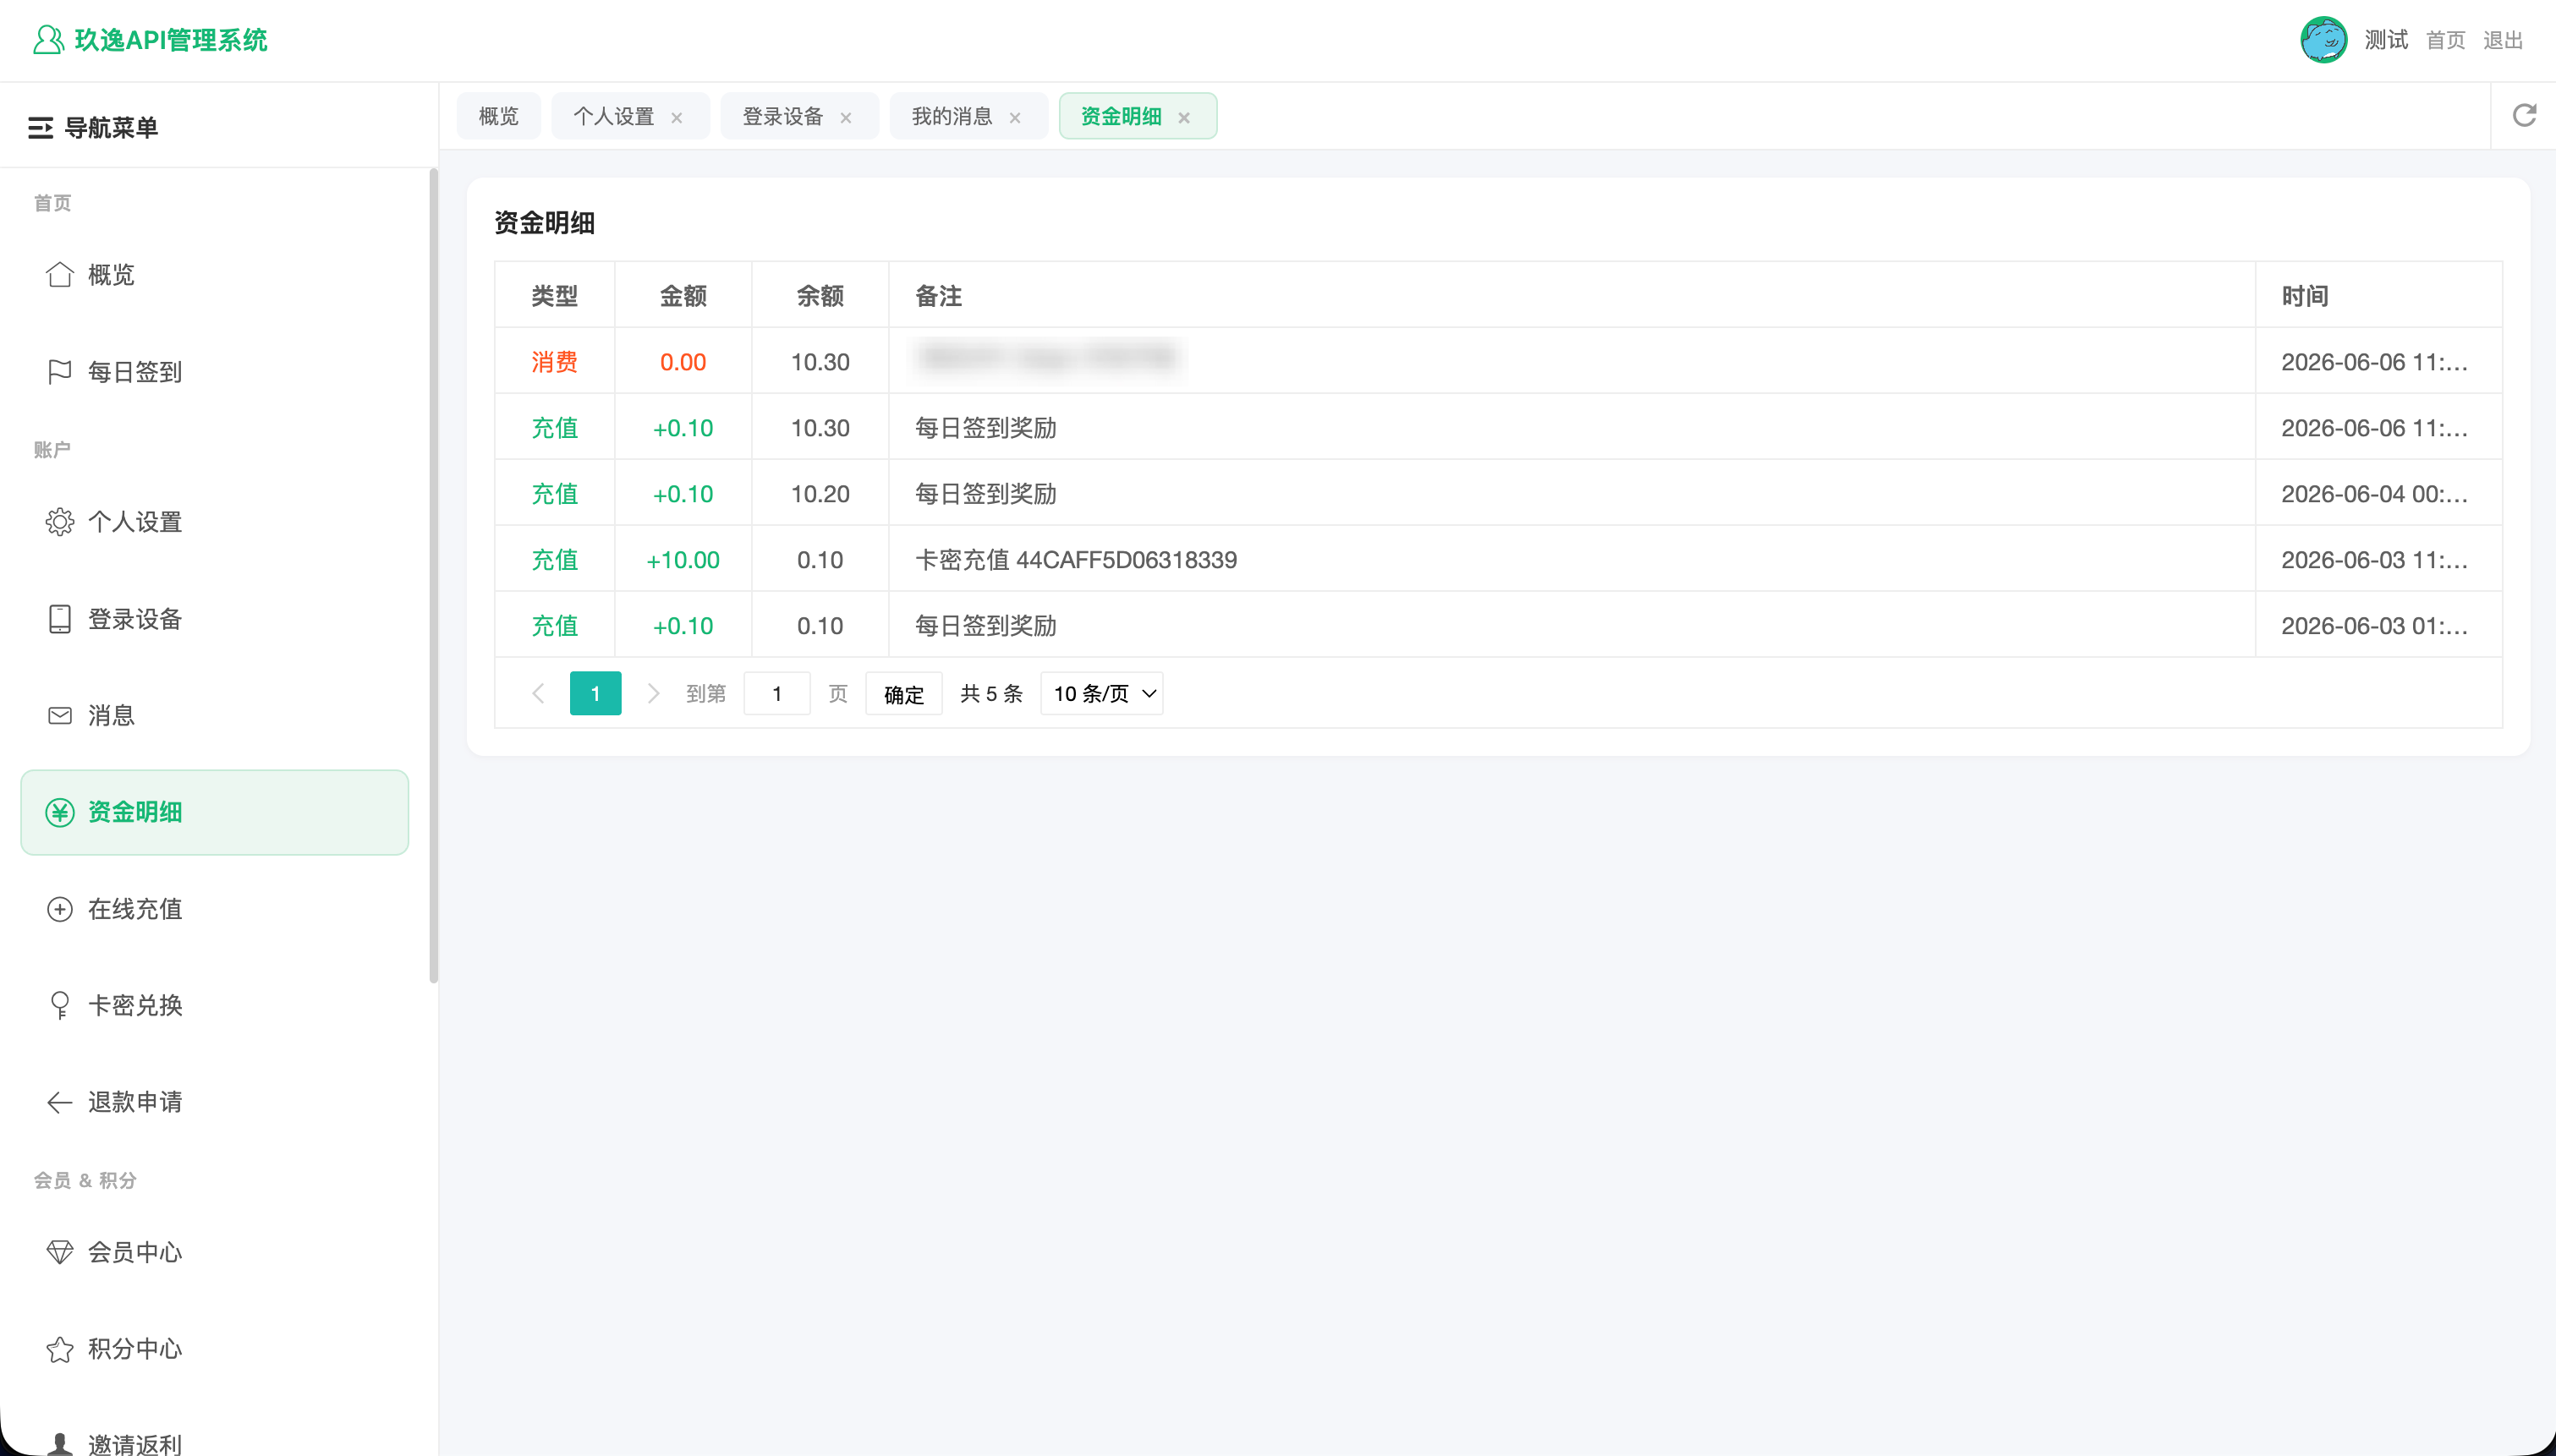
Task: Click the sidebar vertical scrollbar
Action: [433, 576]
